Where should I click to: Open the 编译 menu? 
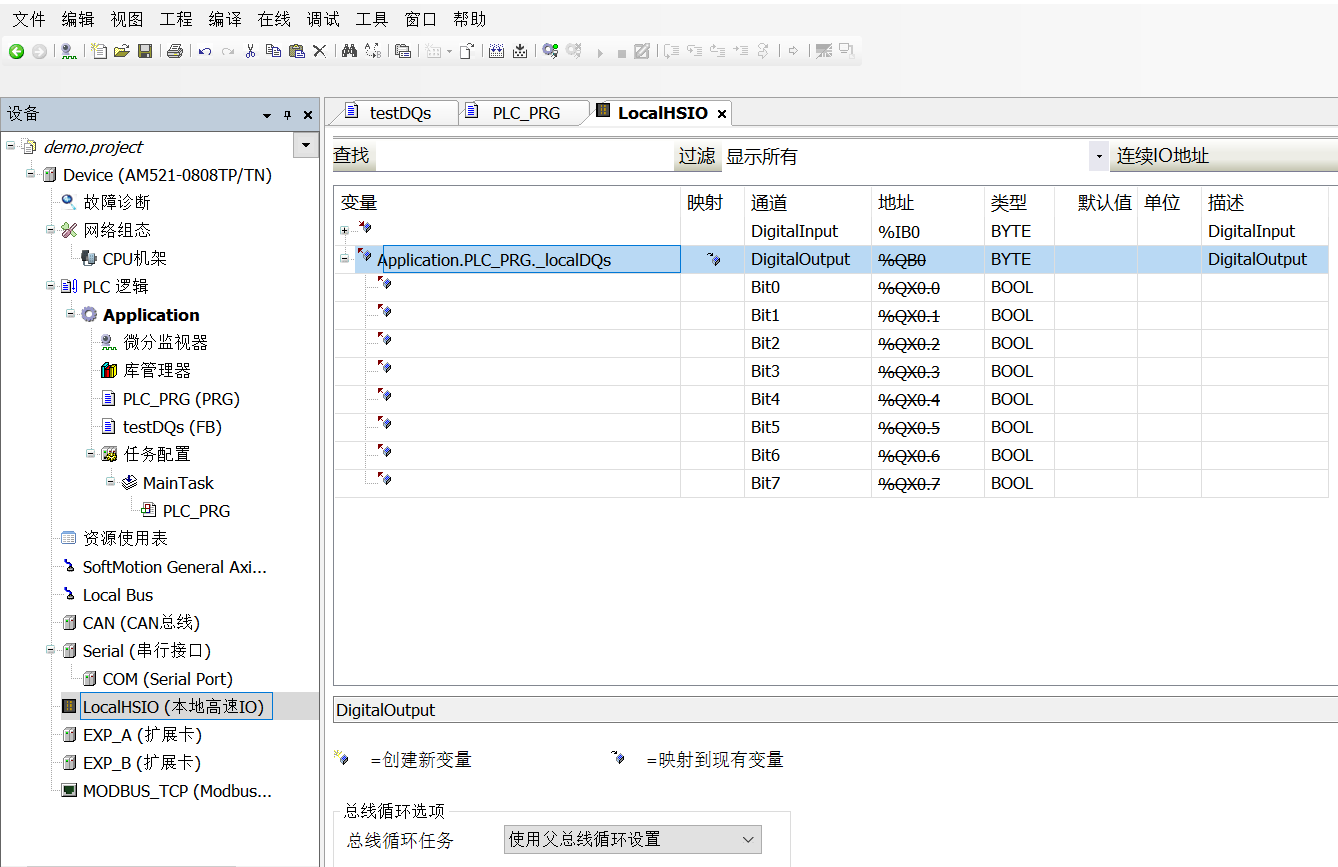tap(224, 19)
